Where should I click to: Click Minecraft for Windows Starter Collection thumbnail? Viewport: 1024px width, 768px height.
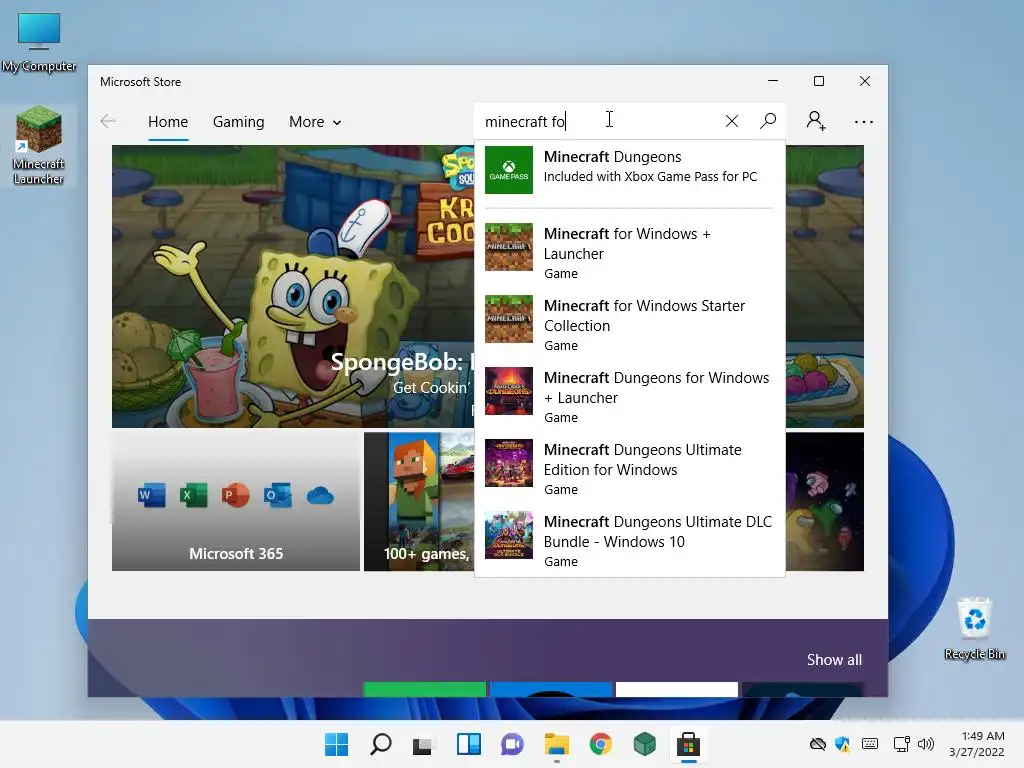coord(509,319)
